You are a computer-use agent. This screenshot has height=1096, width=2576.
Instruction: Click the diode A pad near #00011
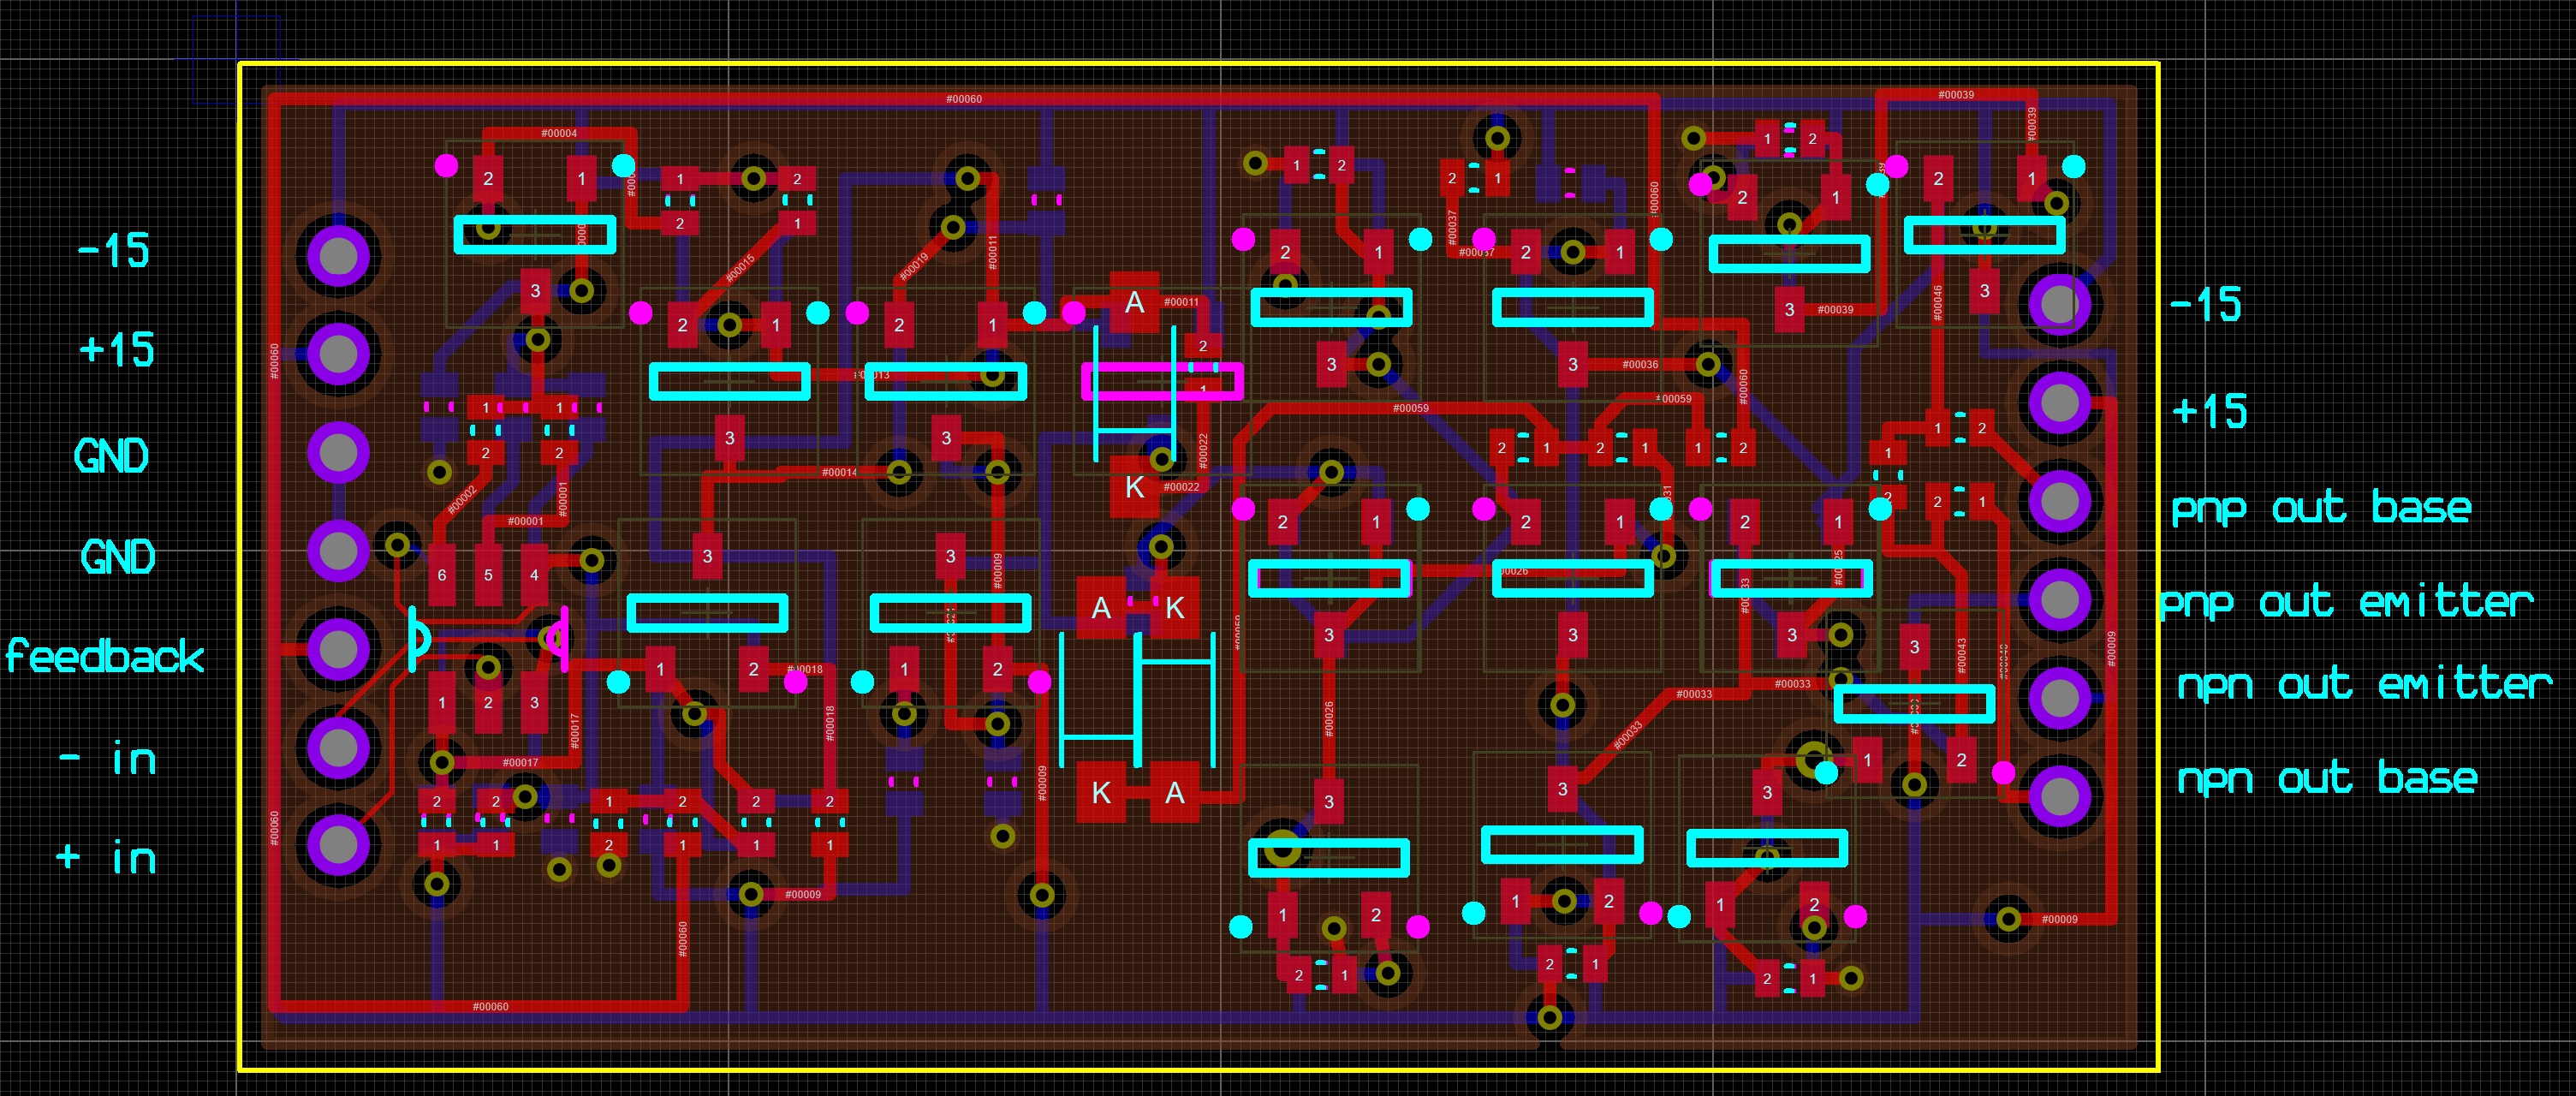[1134, 302]
